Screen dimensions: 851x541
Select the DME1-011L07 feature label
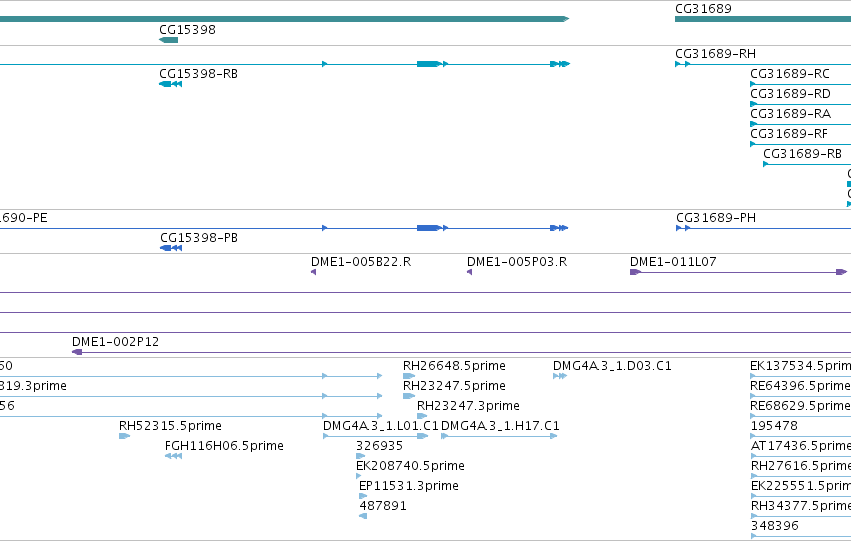point(674,262)
